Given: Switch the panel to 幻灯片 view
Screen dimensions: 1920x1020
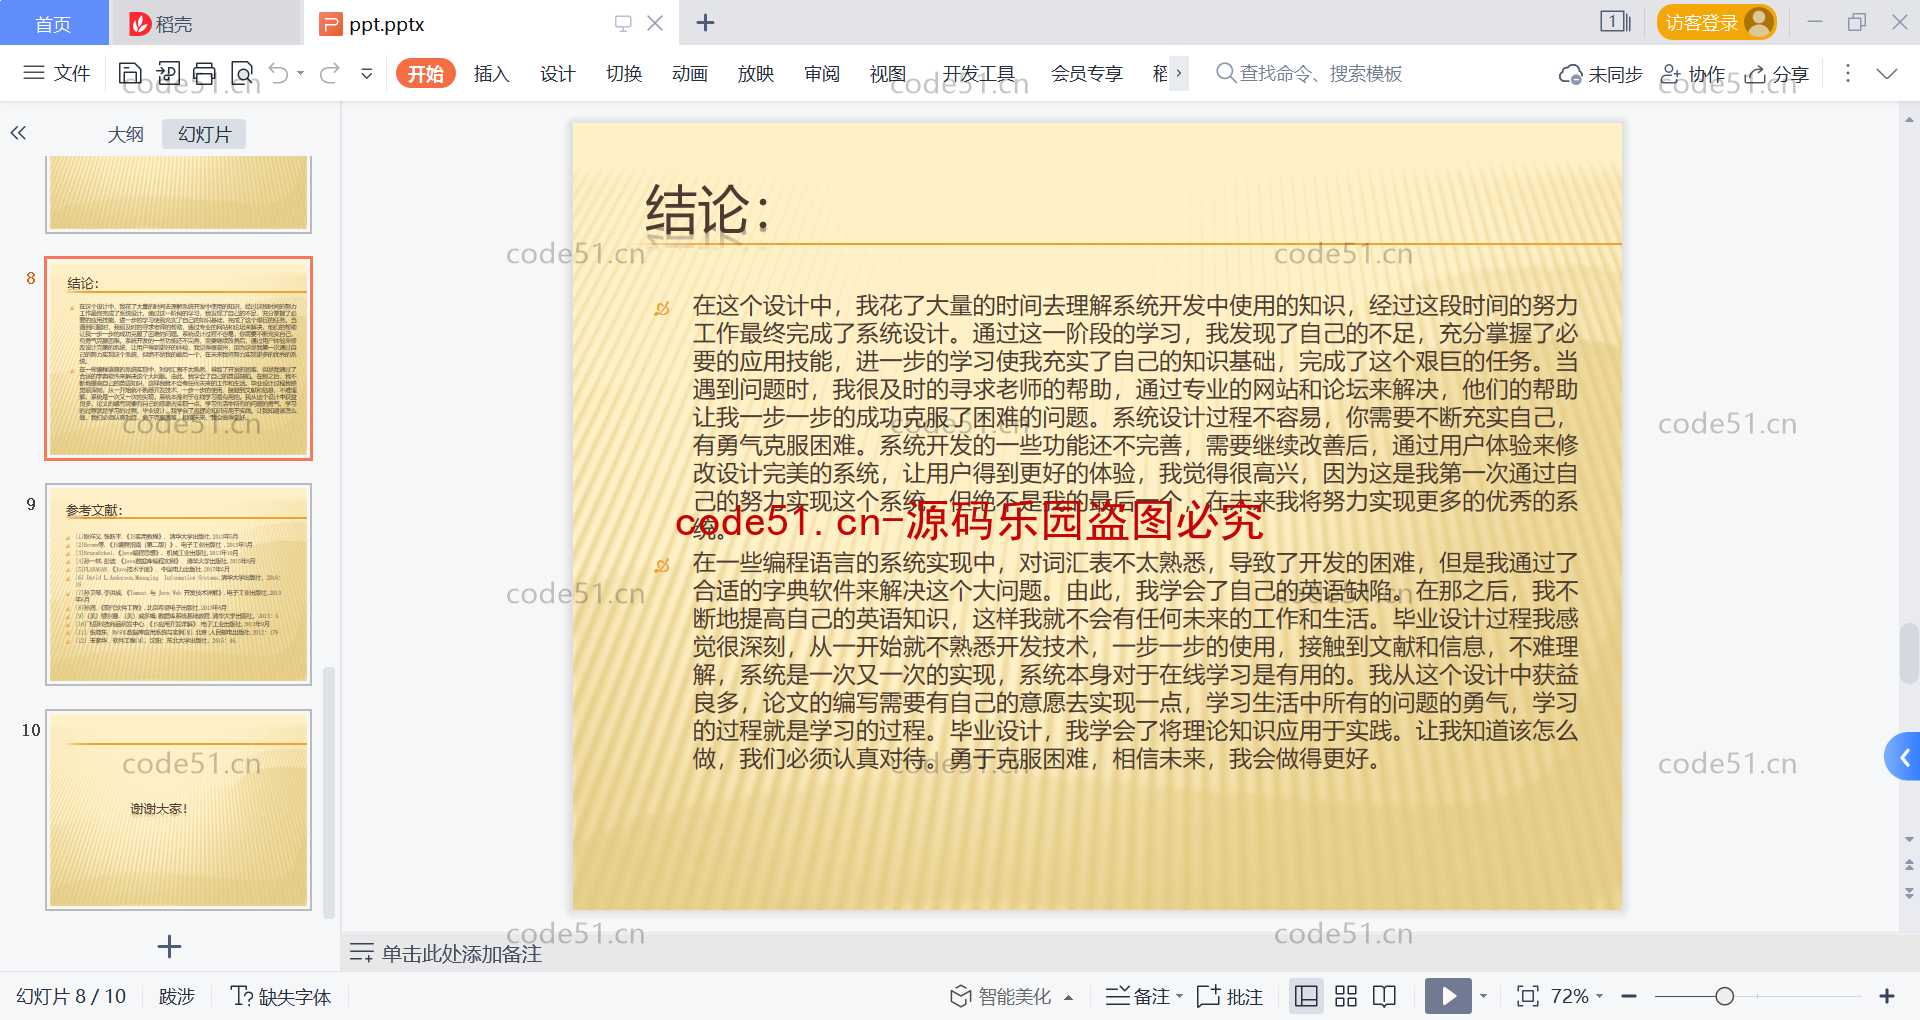Looking at the screenshot, I should pyautogui.click(x=204, y=134).
